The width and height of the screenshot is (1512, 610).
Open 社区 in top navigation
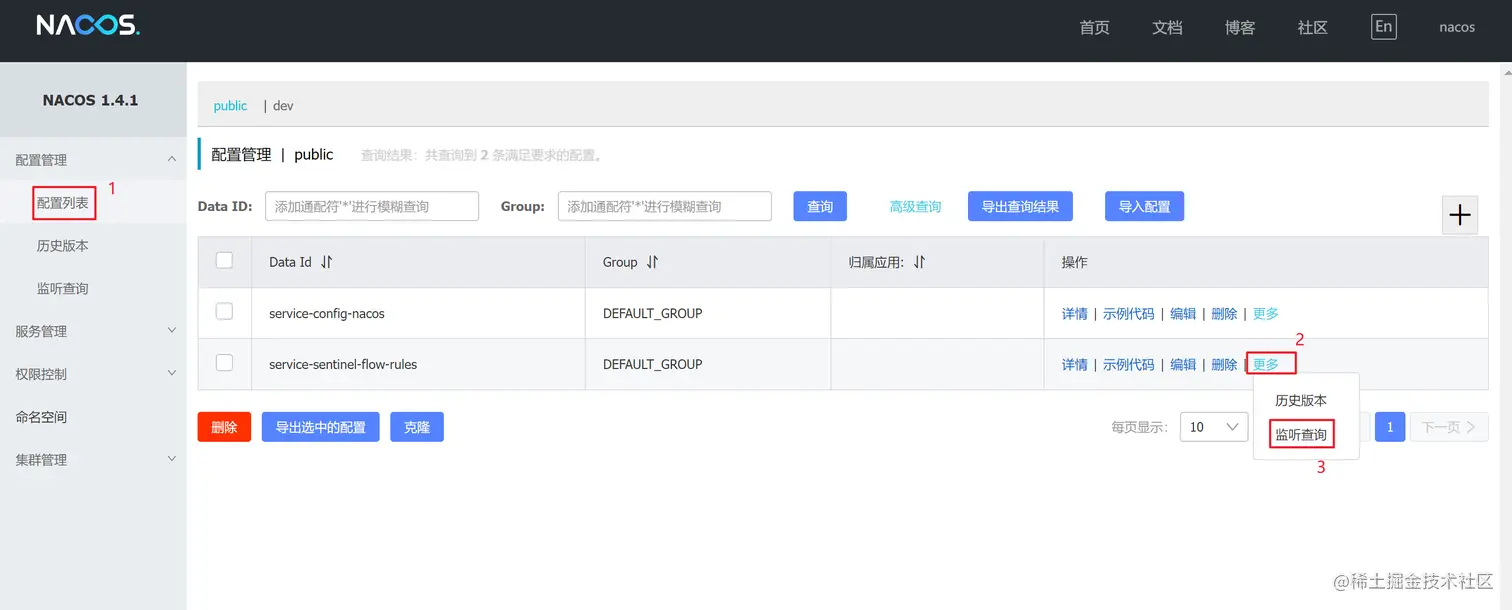(x=1313, y=28)
